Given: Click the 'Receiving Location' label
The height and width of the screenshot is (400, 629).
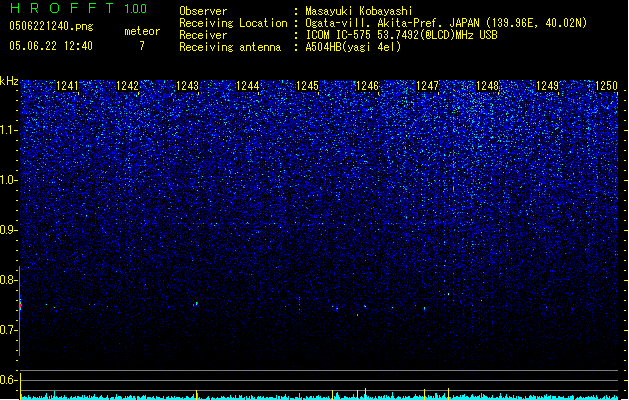Looking at the screenshot, I should coord(233,23).
